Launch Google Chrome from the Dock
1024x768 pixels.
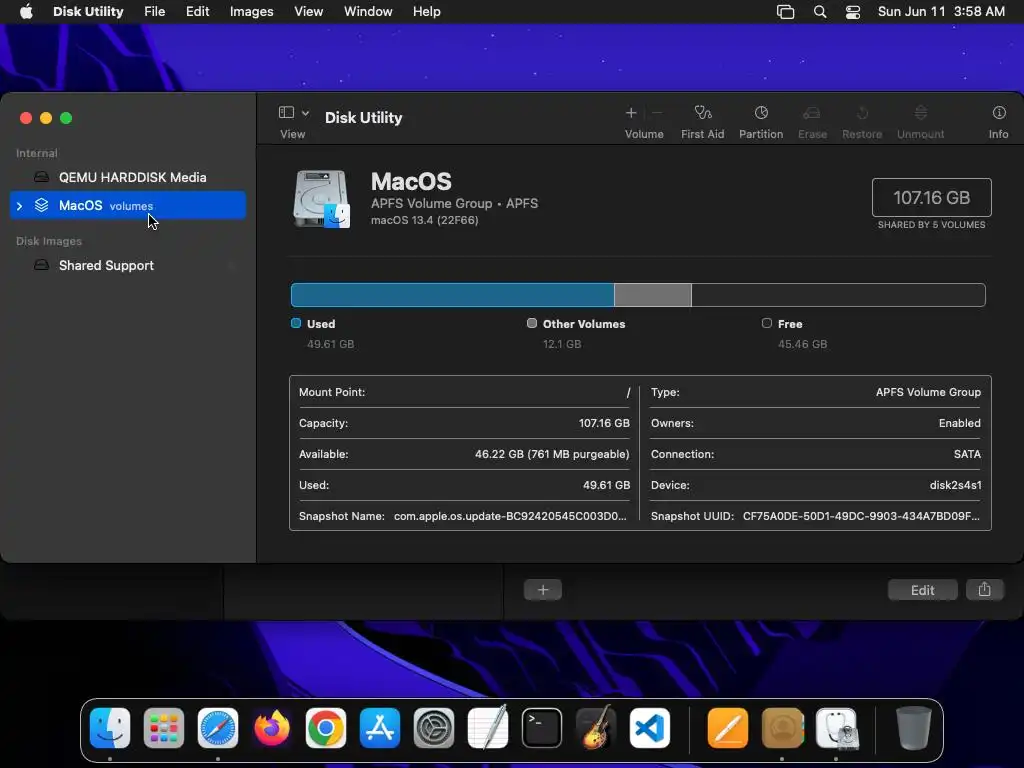click(x=326, y=728)
